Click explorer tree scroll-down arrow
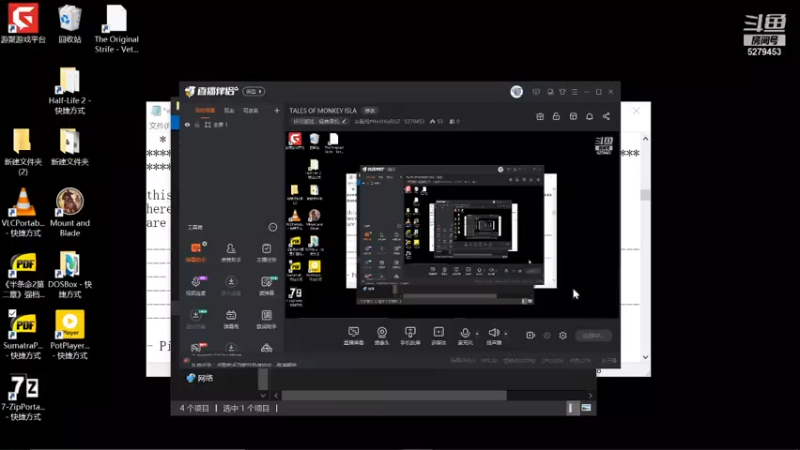 click(x=263, y=395)
